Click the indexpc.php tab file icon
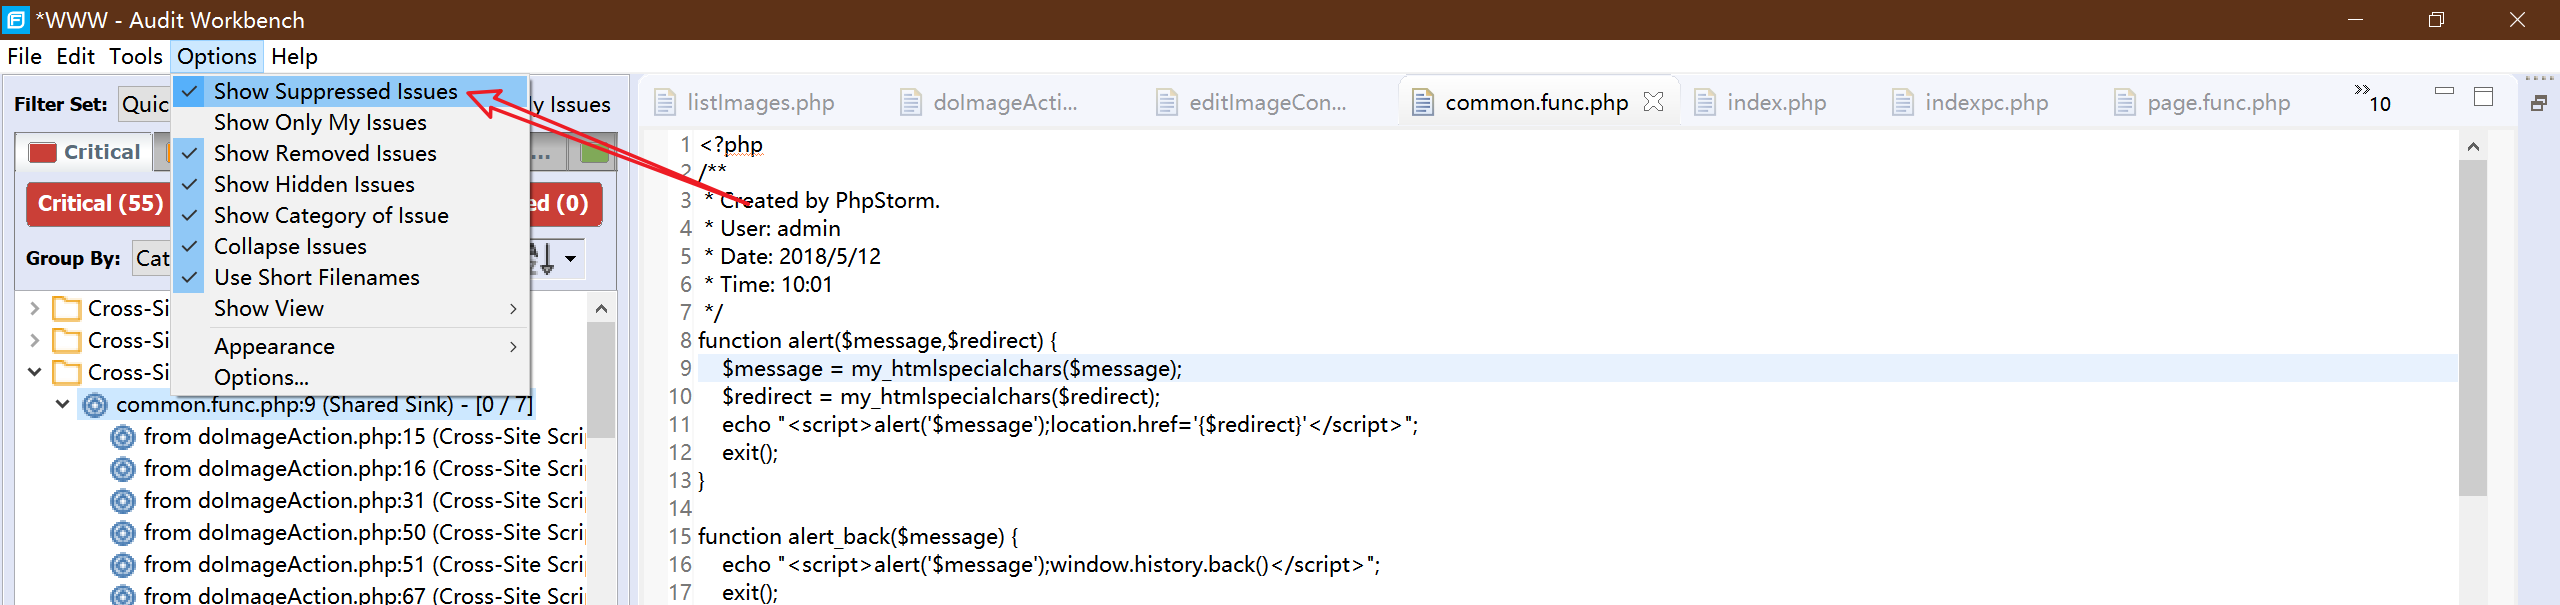2560x605 pixels. point(1902,102)
